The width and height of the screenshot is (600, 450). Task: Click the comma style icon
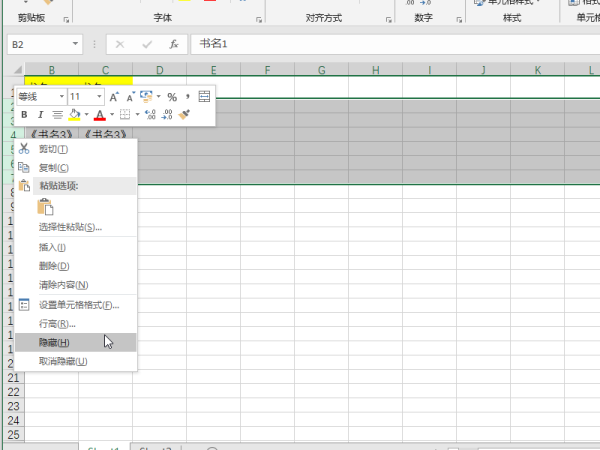(188, 97)
